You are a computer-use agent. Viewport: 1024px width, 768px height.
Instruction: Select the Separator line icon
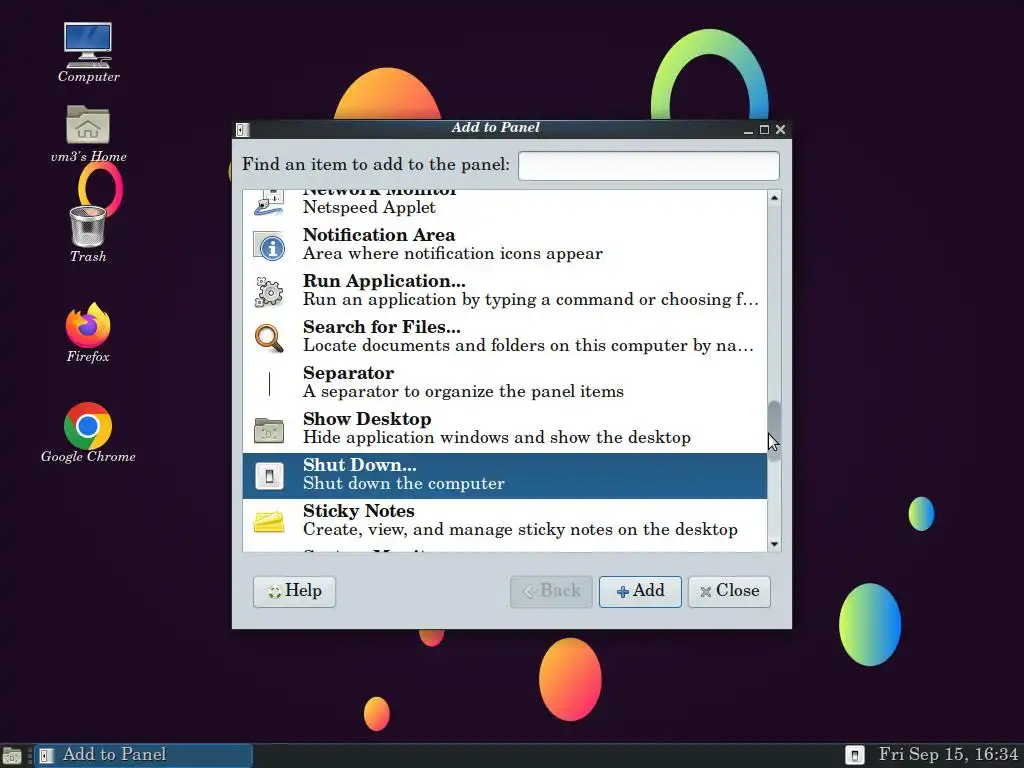point(269,383)
